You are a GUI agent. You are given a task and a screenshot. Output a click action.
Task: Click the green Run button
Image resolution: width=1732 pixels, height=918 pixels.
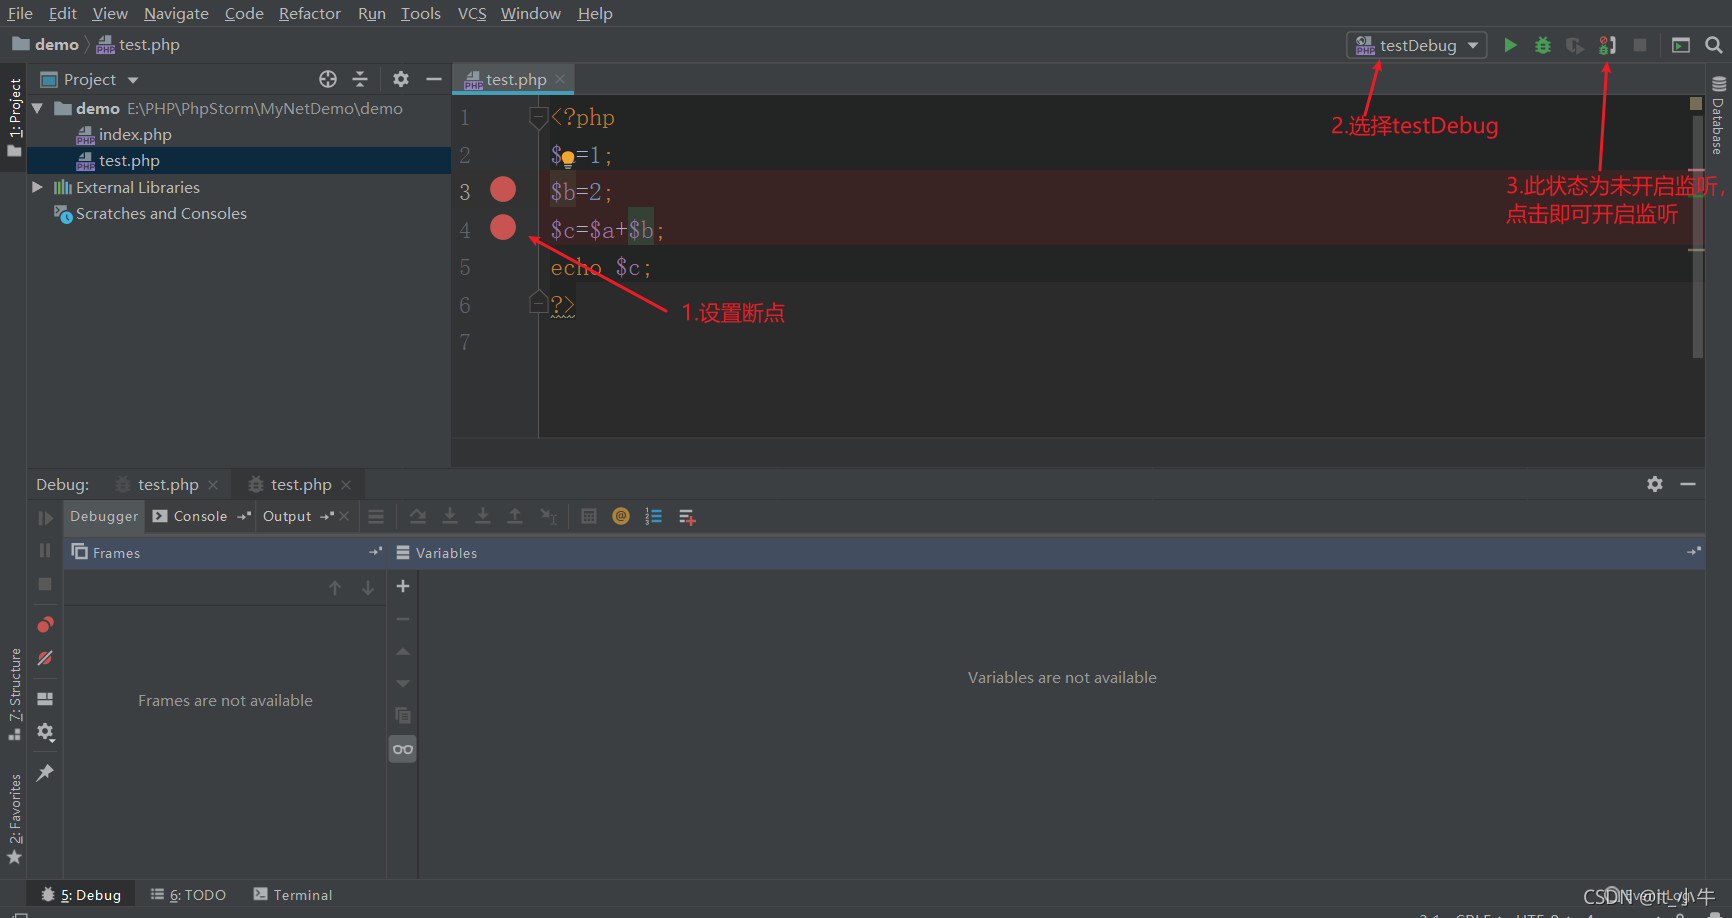tap(1510, 45)
